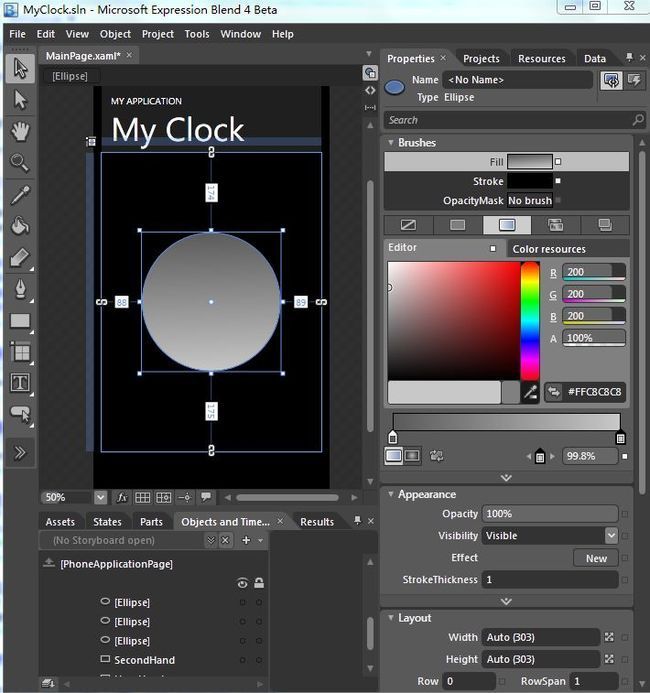Switch to the States tab
This screenshot has height=693, width=650.
(107, 522)
